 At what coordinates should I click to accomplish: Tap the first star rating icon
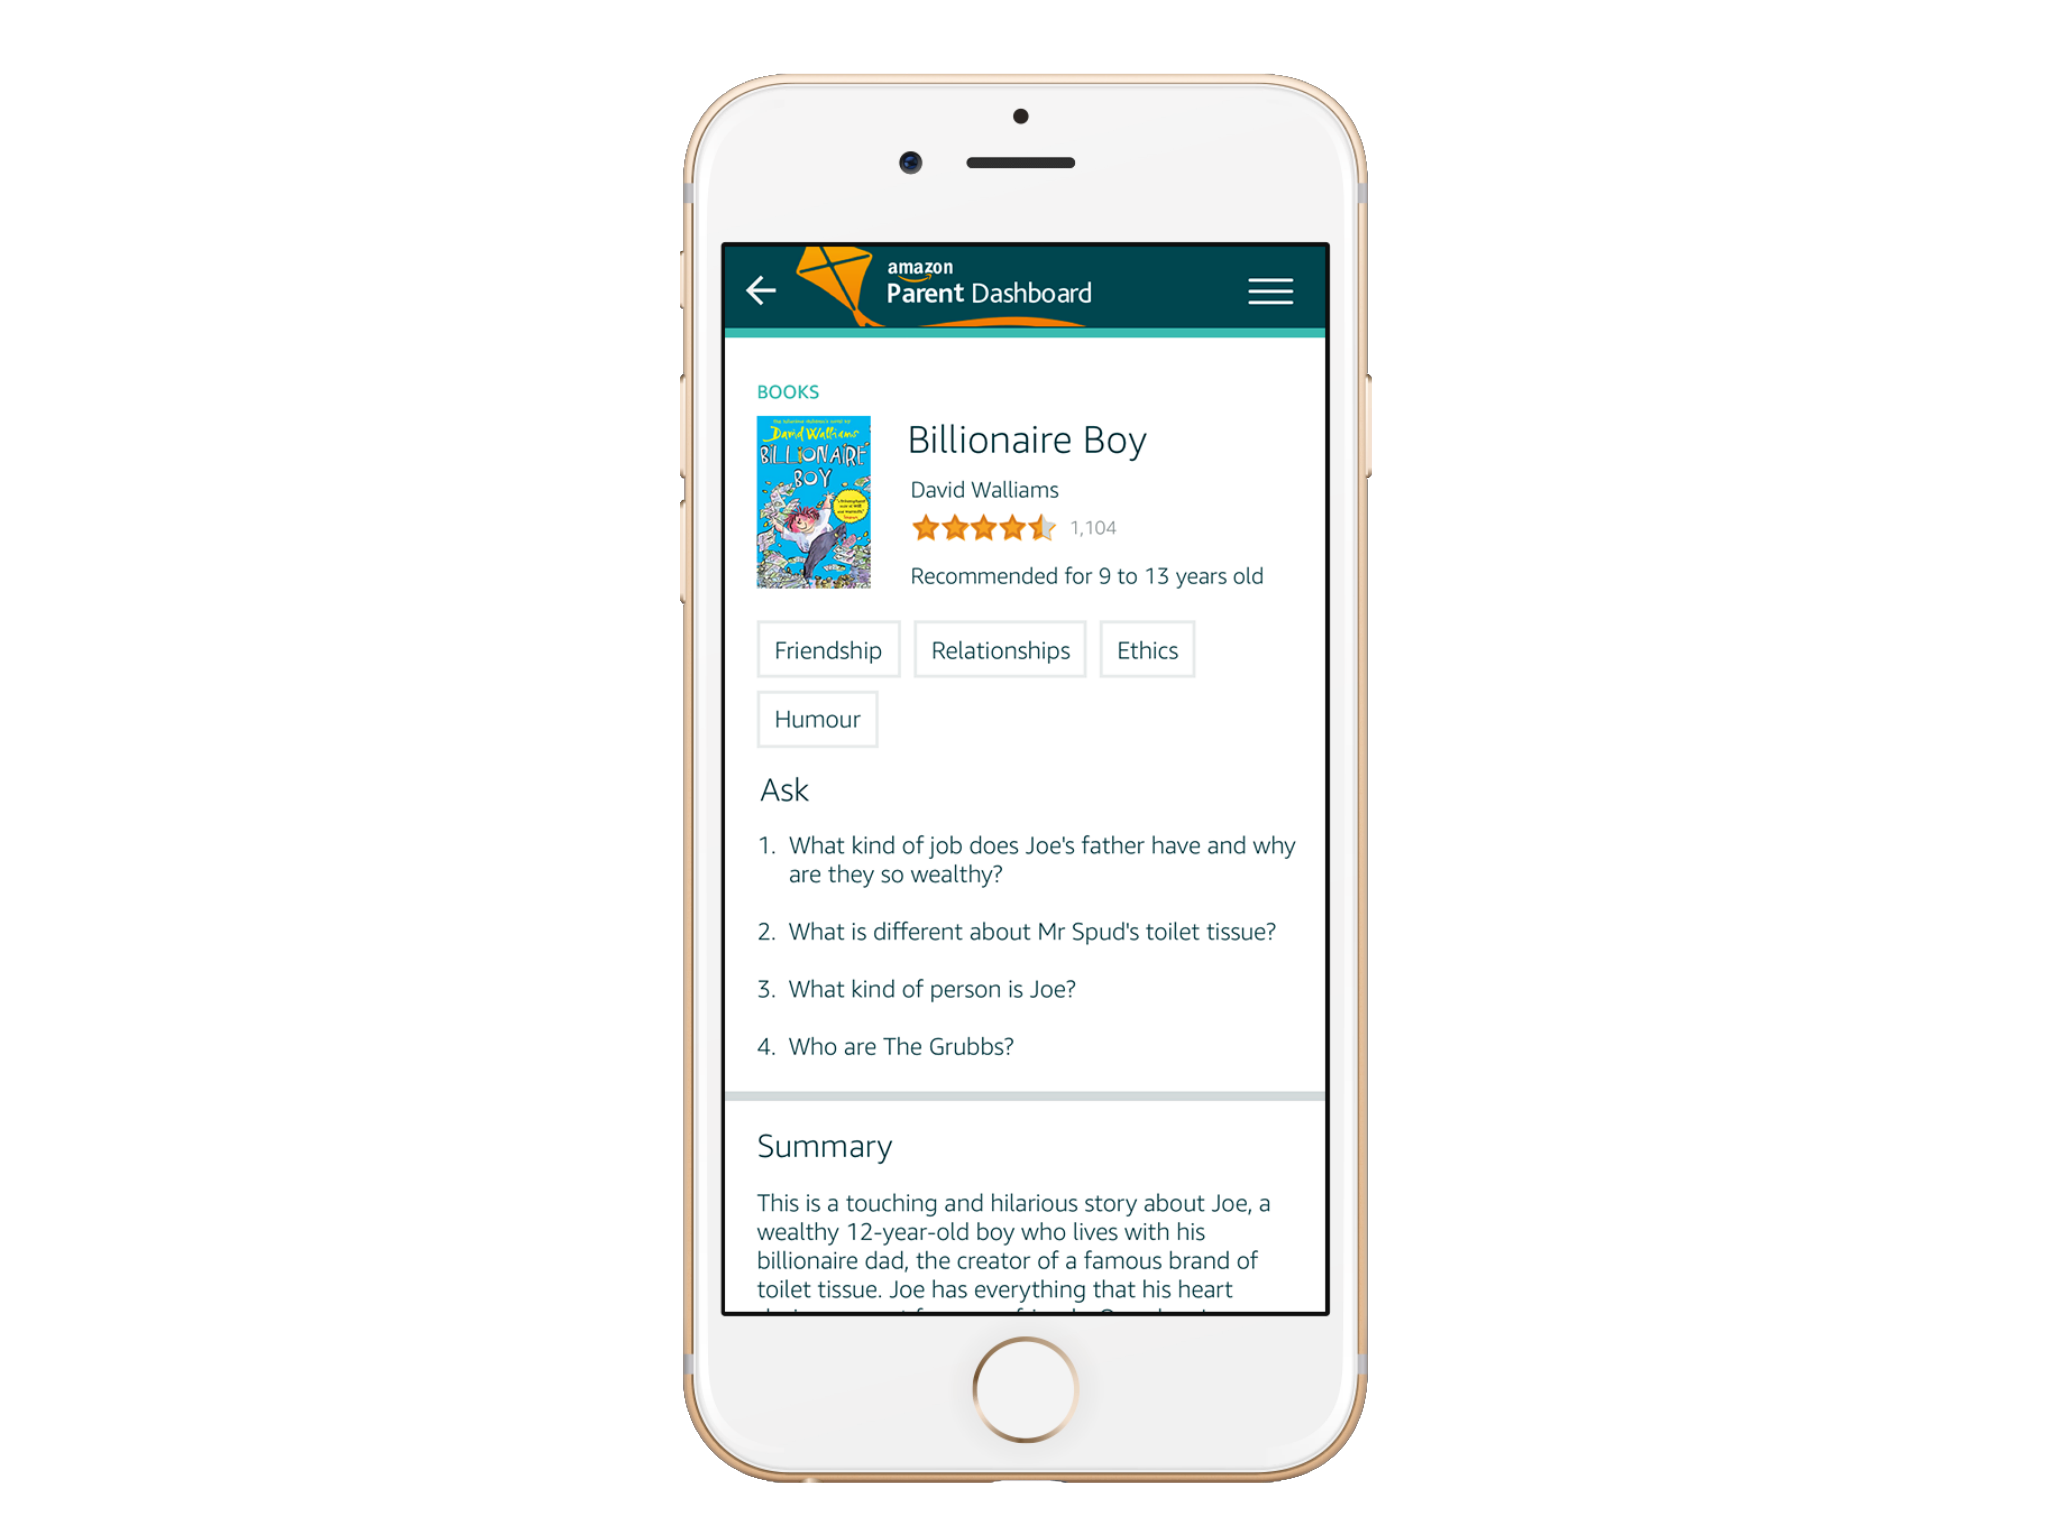[921, 526]
